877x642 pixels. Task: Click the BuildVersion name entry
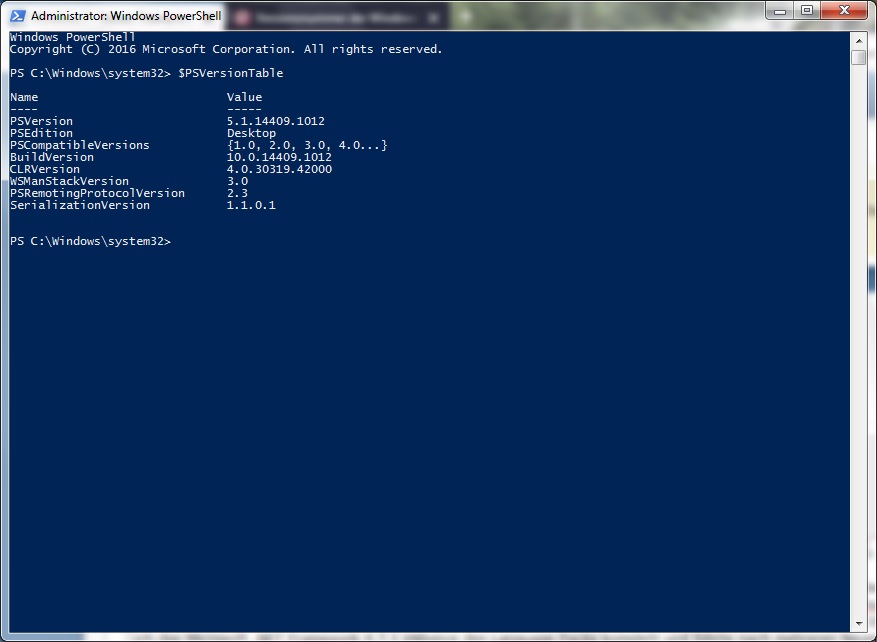tap(52, 157)
